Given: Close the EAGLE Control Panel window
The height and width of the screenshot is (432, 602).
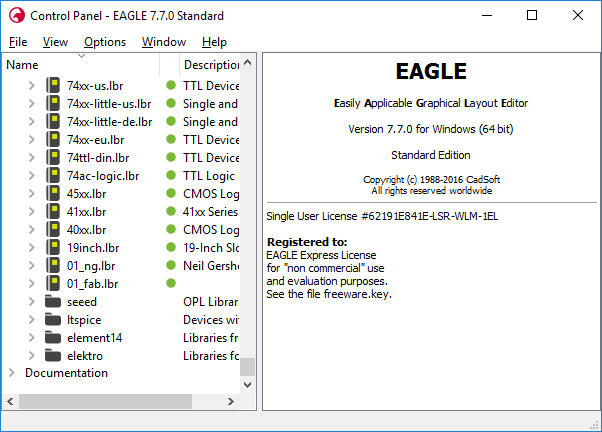Looking at the screenshot, I should point(577,15).
